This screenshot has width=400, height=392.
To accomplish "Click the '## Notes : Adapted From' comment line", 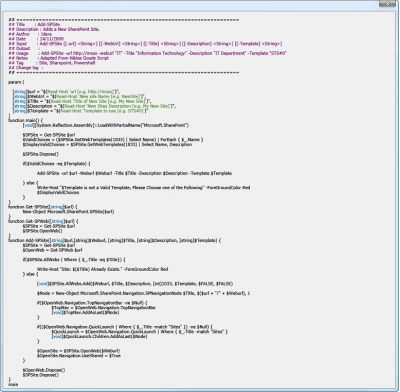I will [59, 58].
